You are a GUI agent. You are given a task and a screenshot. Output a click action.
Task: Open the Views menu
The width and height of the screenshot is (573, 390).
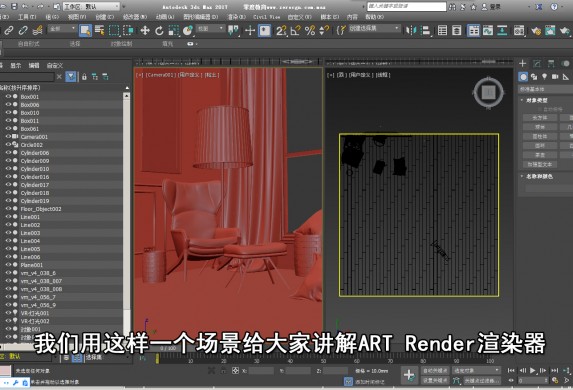coord(77,17)
